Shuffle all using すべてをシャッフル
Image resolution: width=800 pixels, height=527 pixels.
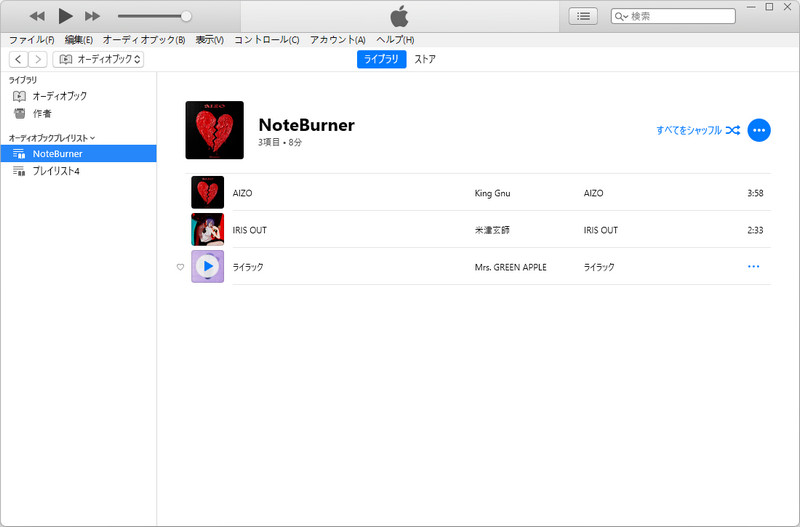(x=698, y=130)
